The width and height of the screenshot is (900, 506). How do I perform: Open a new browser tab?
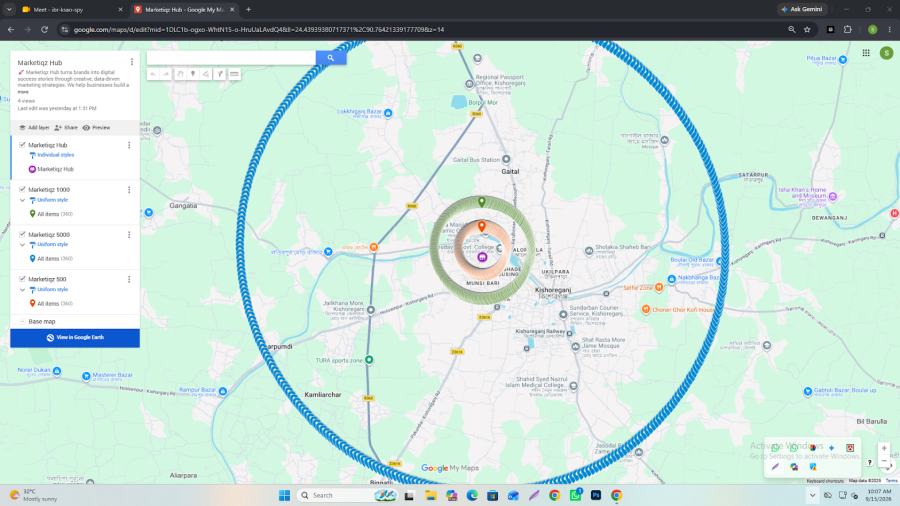(x=249, y=9)
